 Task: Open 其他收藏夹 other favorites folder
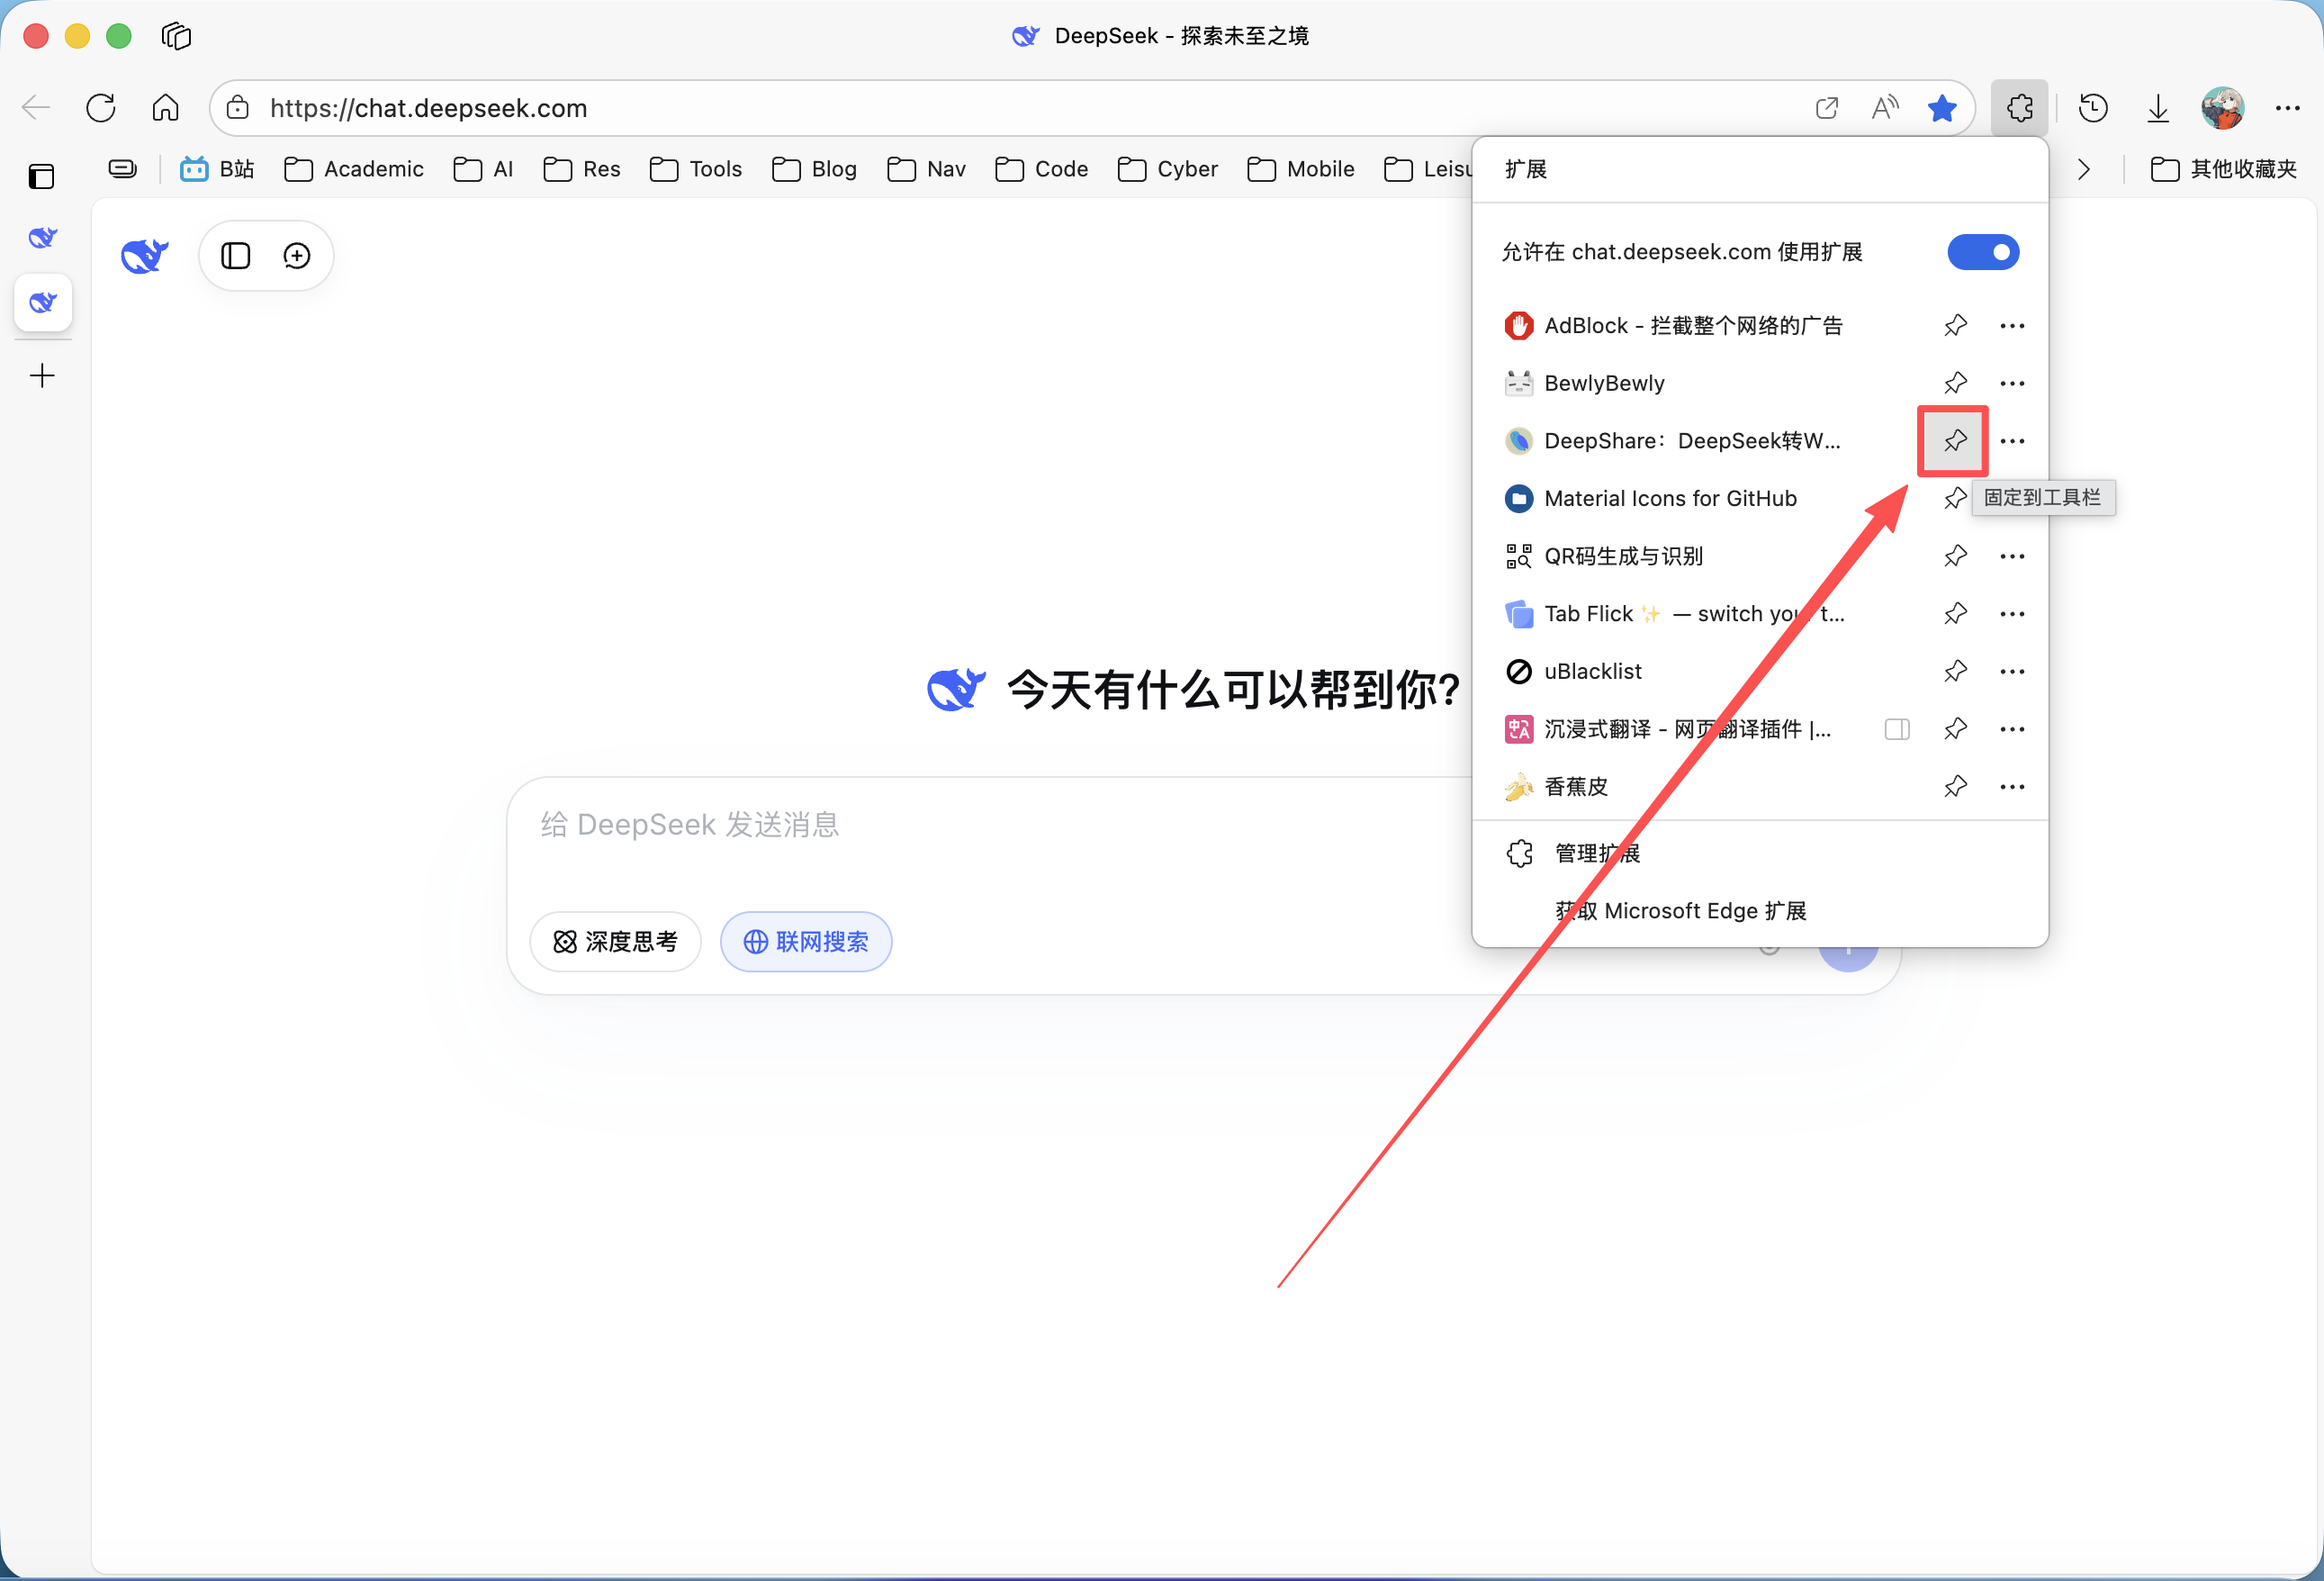click(x=2223, y=169)
